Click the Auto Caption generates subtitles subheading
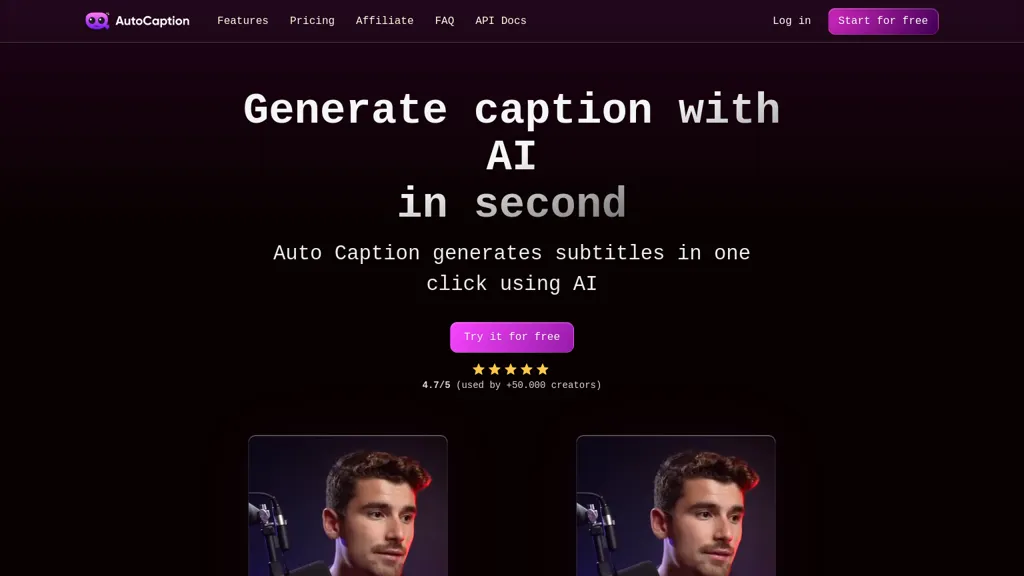Image resolution: width=1024 pixels, height=576 pixels. point(512,268)
